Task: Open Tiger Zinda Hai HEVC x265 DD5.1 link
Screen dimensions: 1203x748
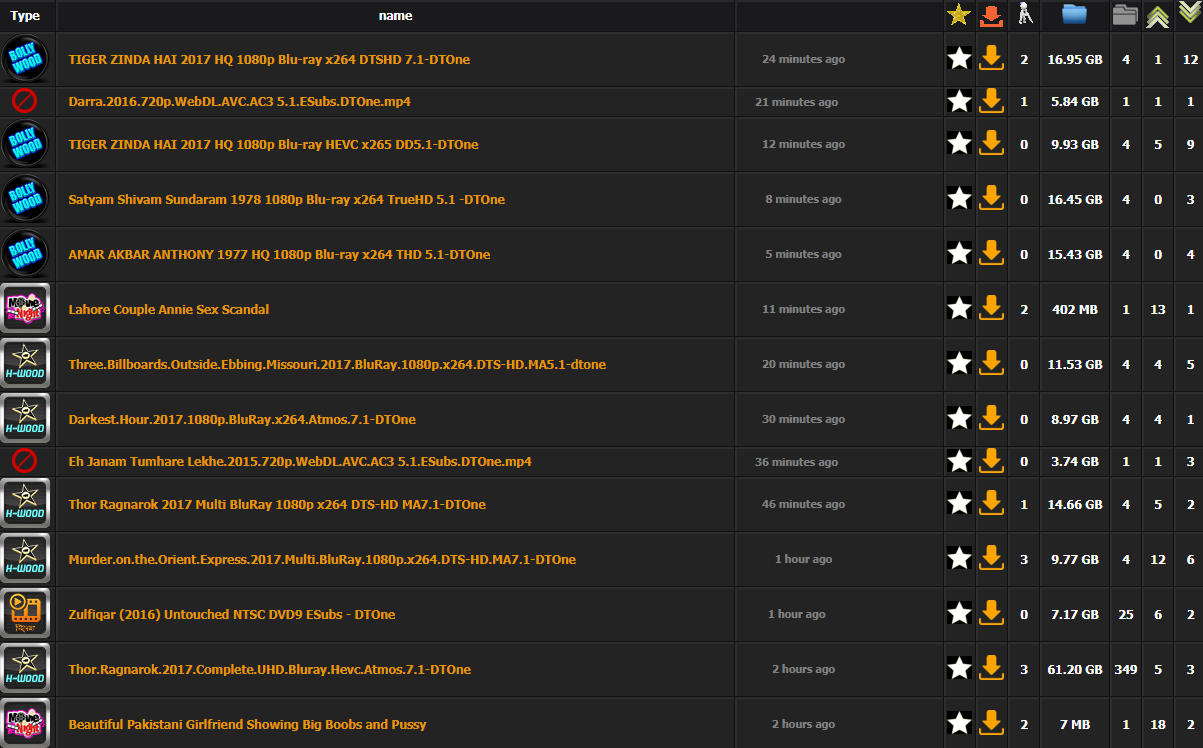Action: point(273,144)
